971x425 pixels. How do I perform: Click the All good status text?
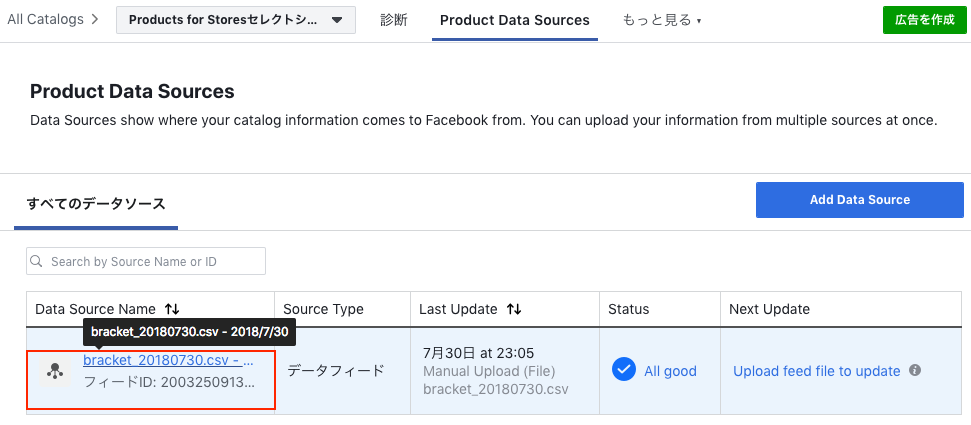tap(670, 370)
